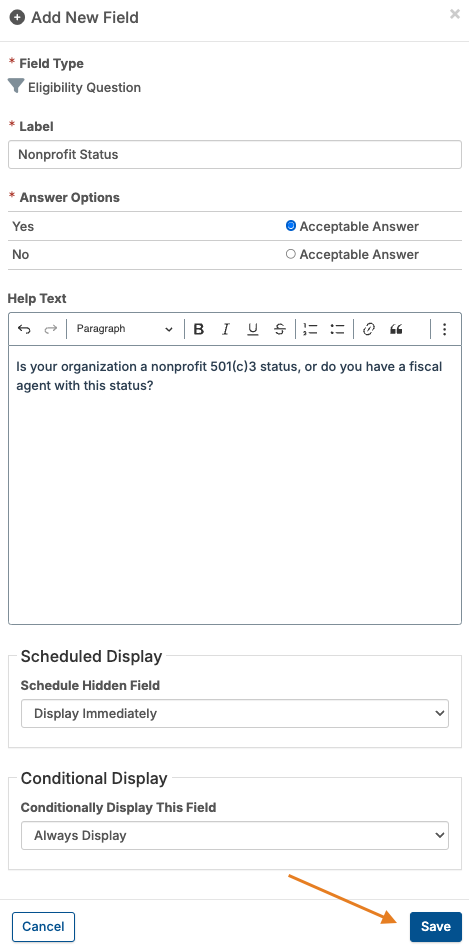Insert a block quote
This screenshot has height=948, width=469.
pos(396,329)
